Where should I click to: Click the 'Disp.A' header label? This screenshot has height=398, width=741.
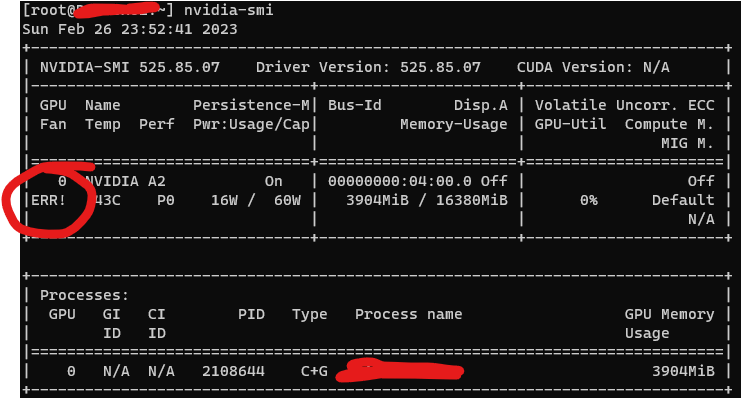click(x=481, y=105)
